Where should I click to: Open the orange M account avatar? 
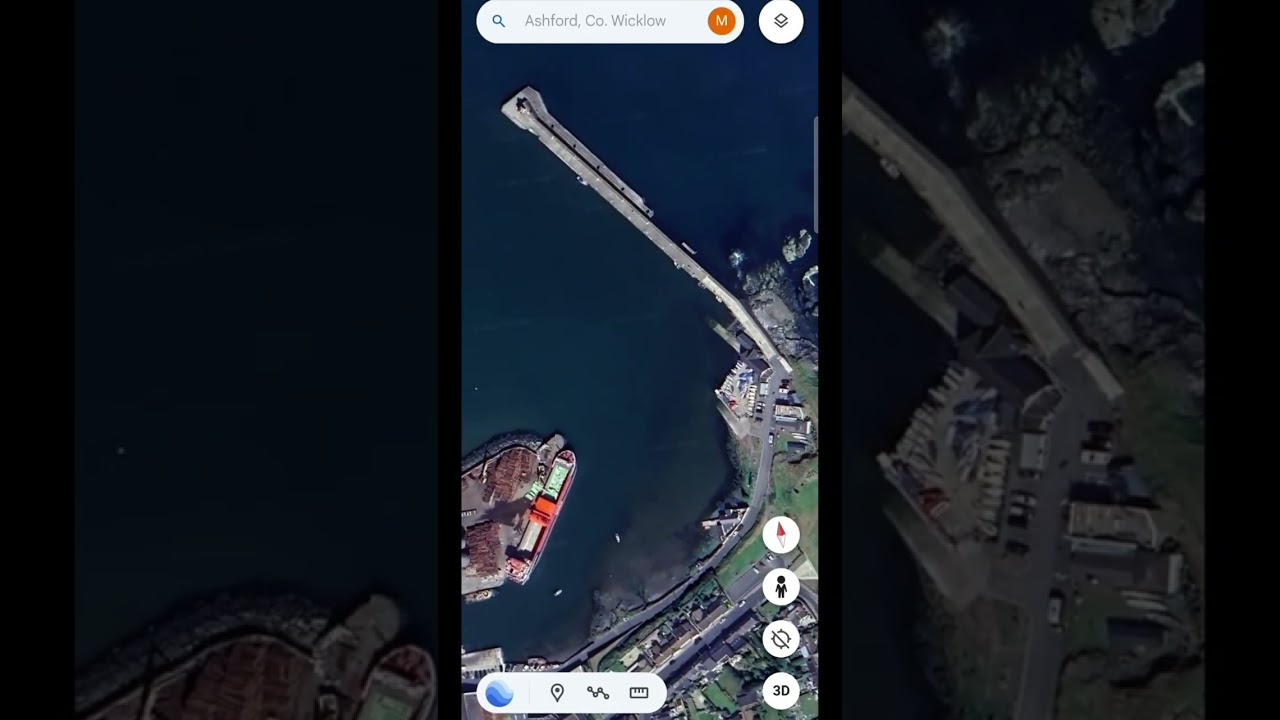click(721, 21)
